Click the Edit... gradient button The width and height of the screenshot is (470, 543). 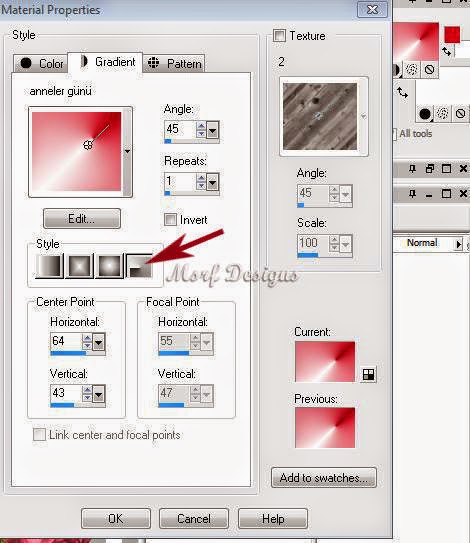[82, 219]
